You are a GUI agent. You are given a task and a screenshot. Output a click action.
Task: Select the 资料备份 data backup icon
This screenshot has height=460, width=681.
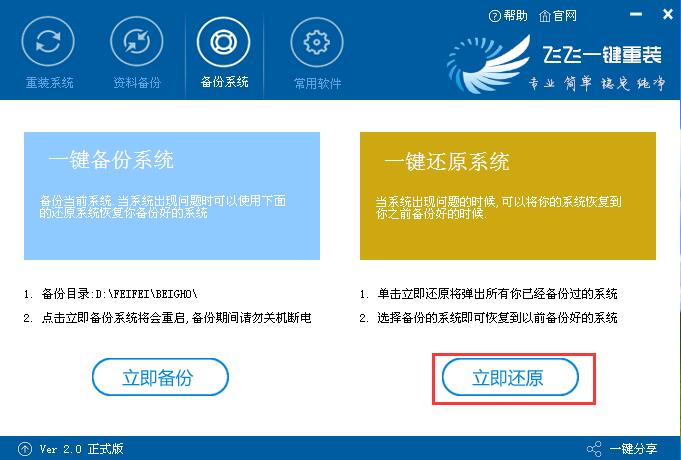pos(137,42)
